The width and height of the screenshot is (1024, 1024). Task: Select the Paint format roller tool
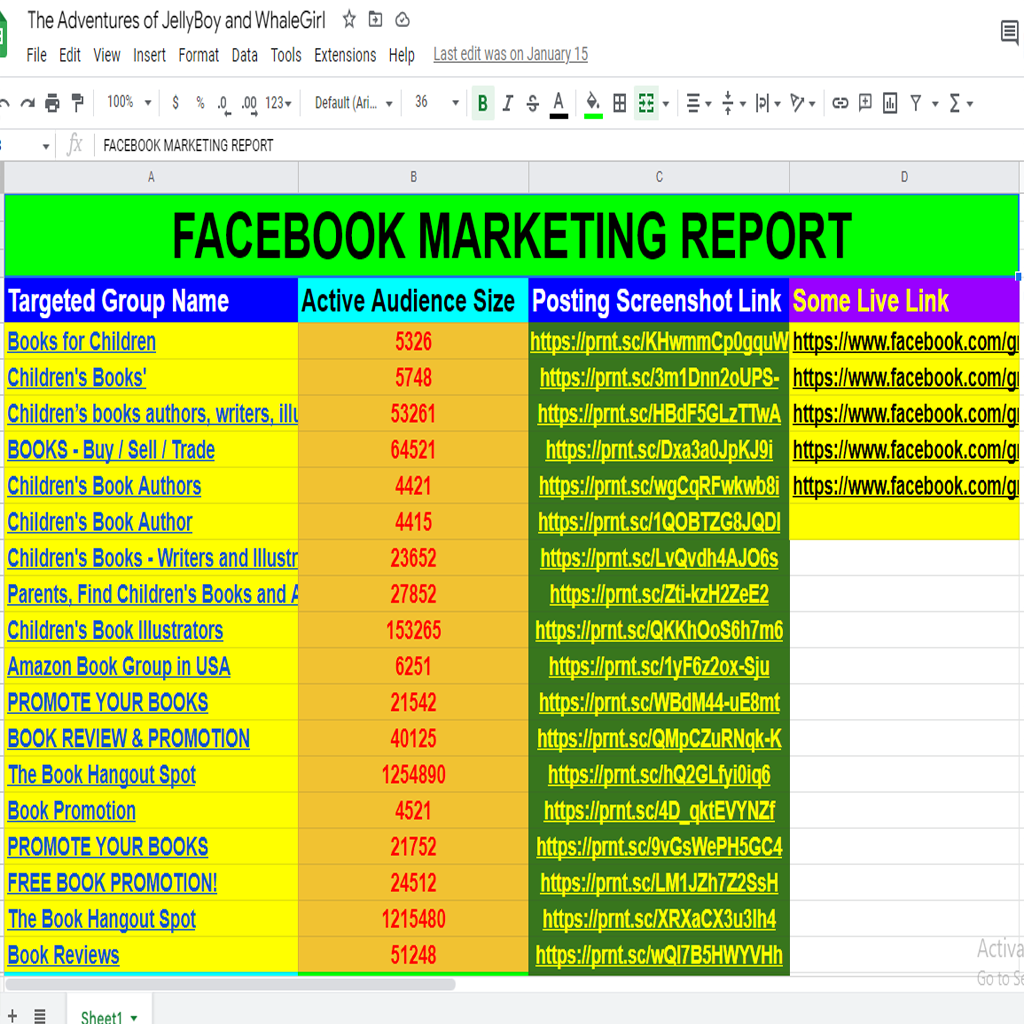coord(78,103)
